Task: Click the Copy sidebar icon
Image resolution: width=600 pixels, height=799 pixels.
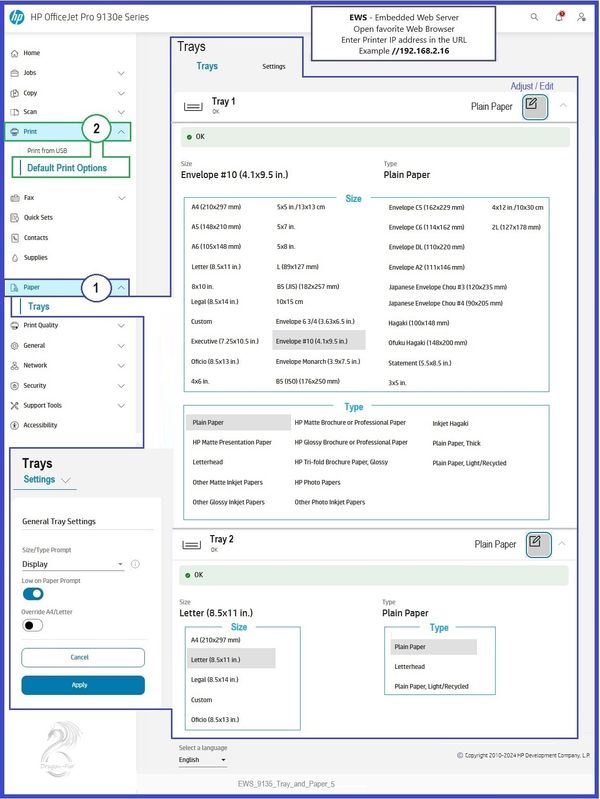Action: click(14, 93)
